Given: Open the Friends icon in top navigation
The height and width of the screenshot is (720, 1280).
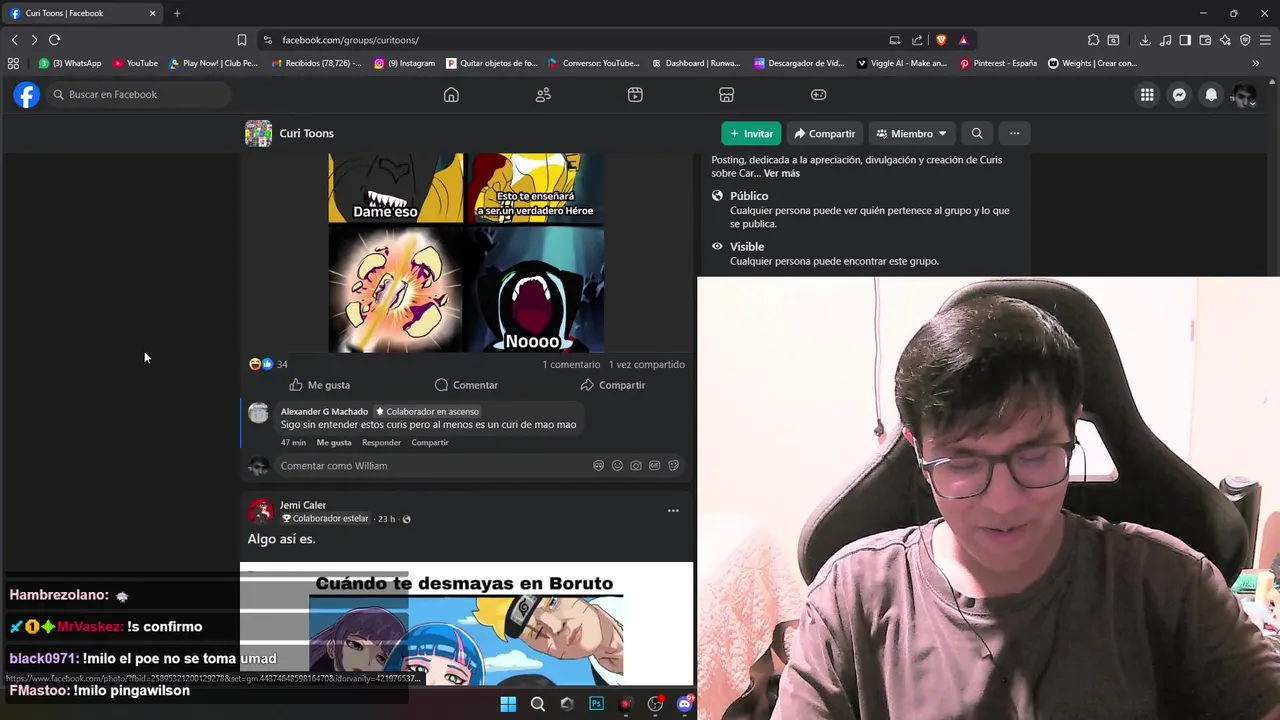Looking at the screenshot, I should click(x=543, y=94).
